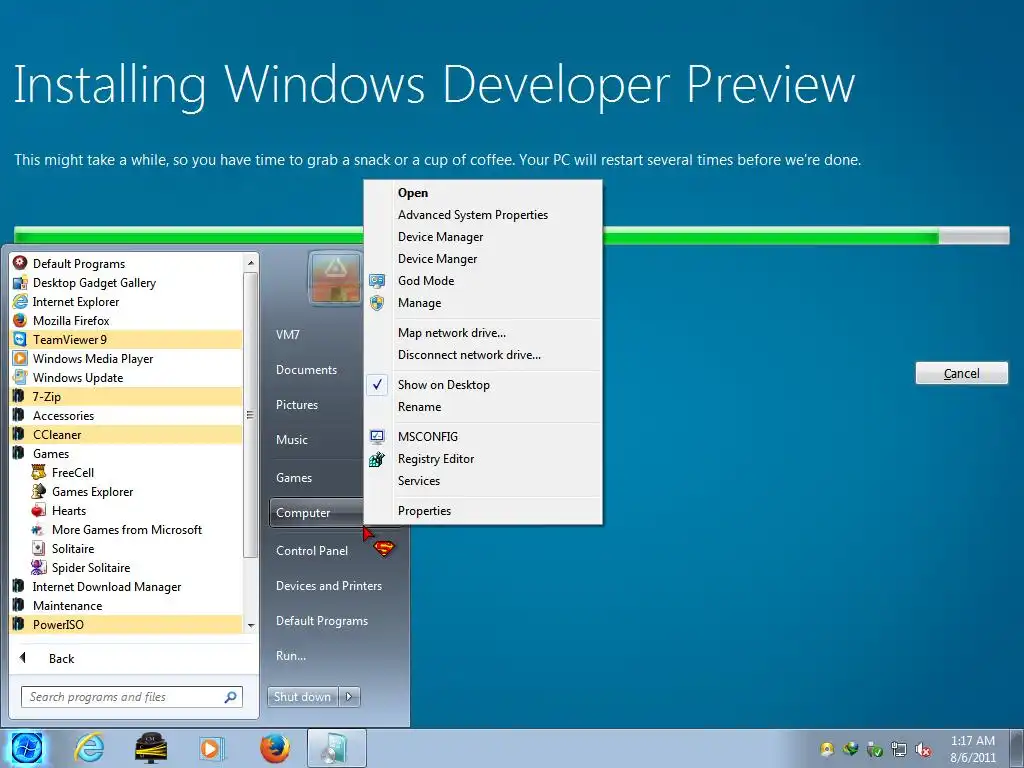
Task: Click the active setup taskbar icon
Action: point(336,748)
